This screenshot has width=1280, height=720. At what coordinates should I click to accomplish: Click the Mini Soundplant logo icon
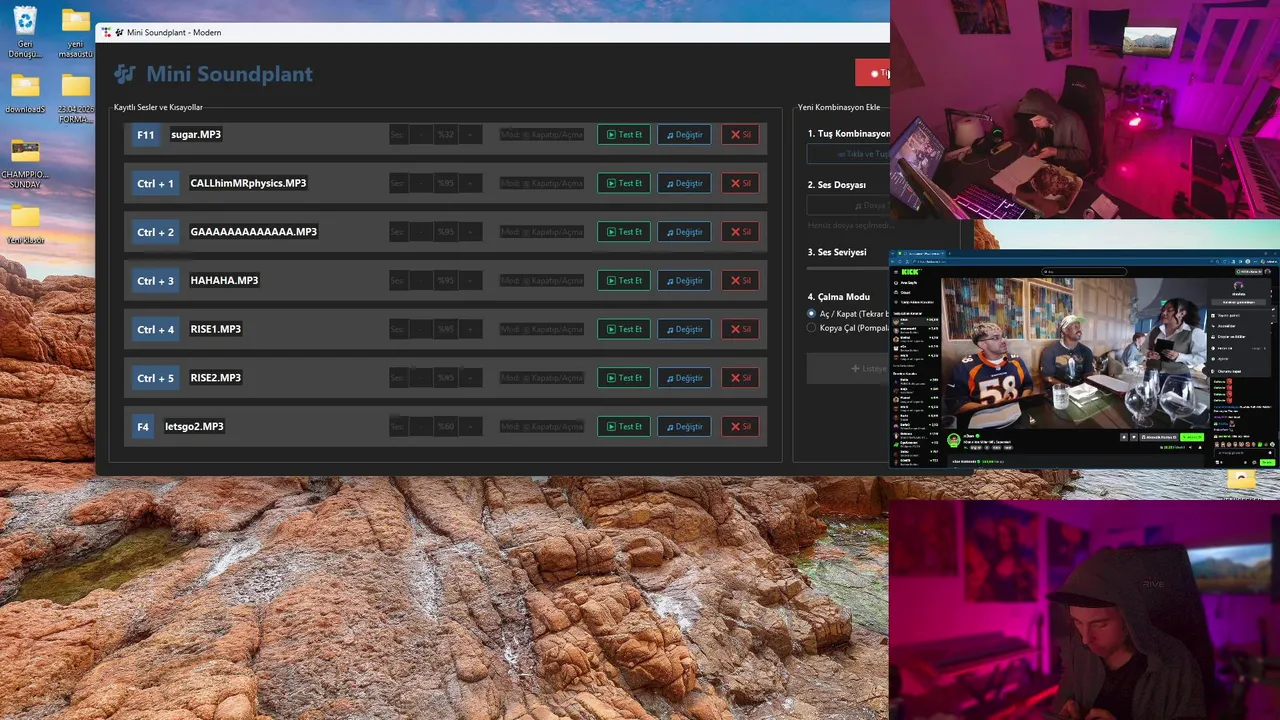(124, 74)
